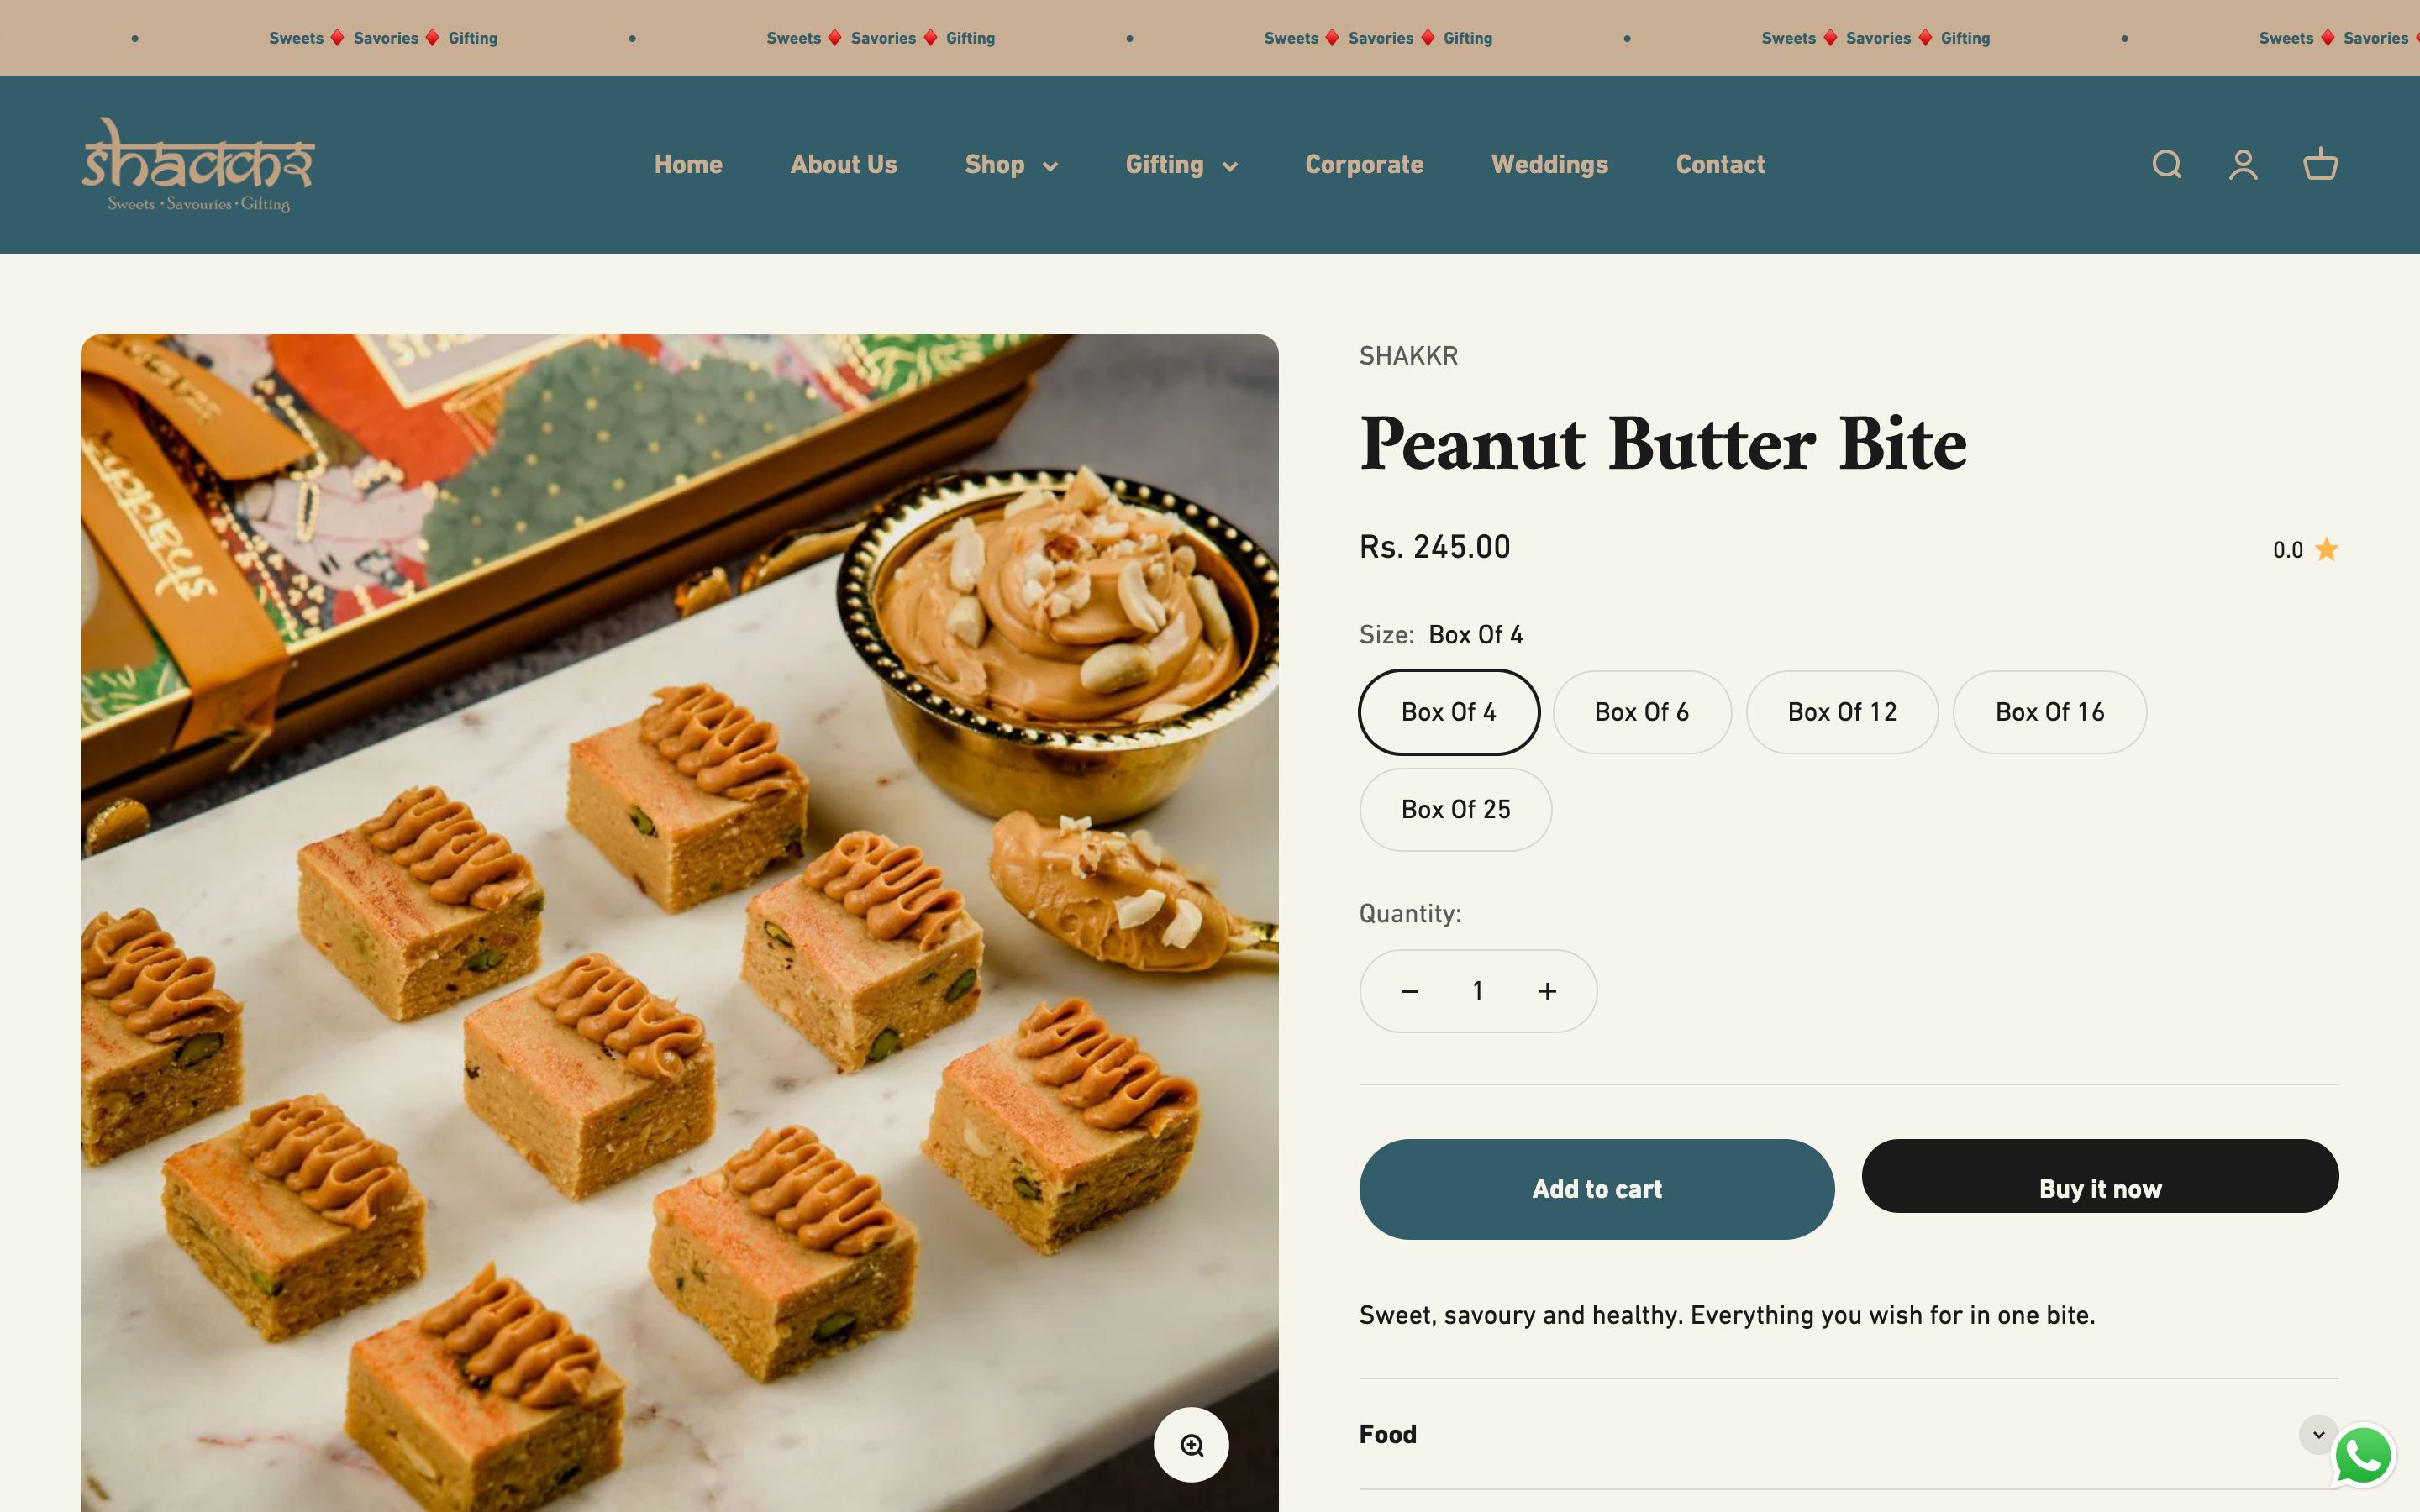2420x1512 pixels.
Task: Open the shopping cart
Action: tap(2320, 164)
